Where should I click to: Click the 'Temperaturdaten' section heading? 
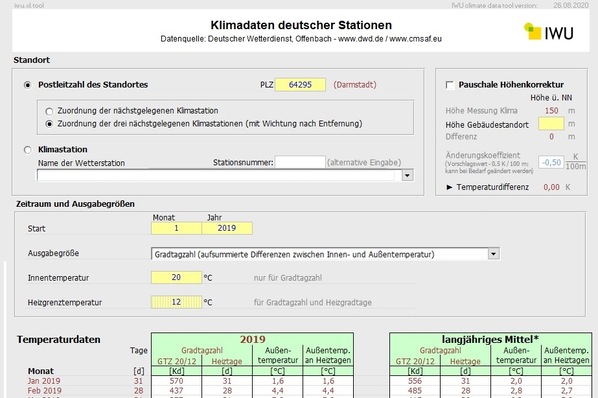(58, 339)
